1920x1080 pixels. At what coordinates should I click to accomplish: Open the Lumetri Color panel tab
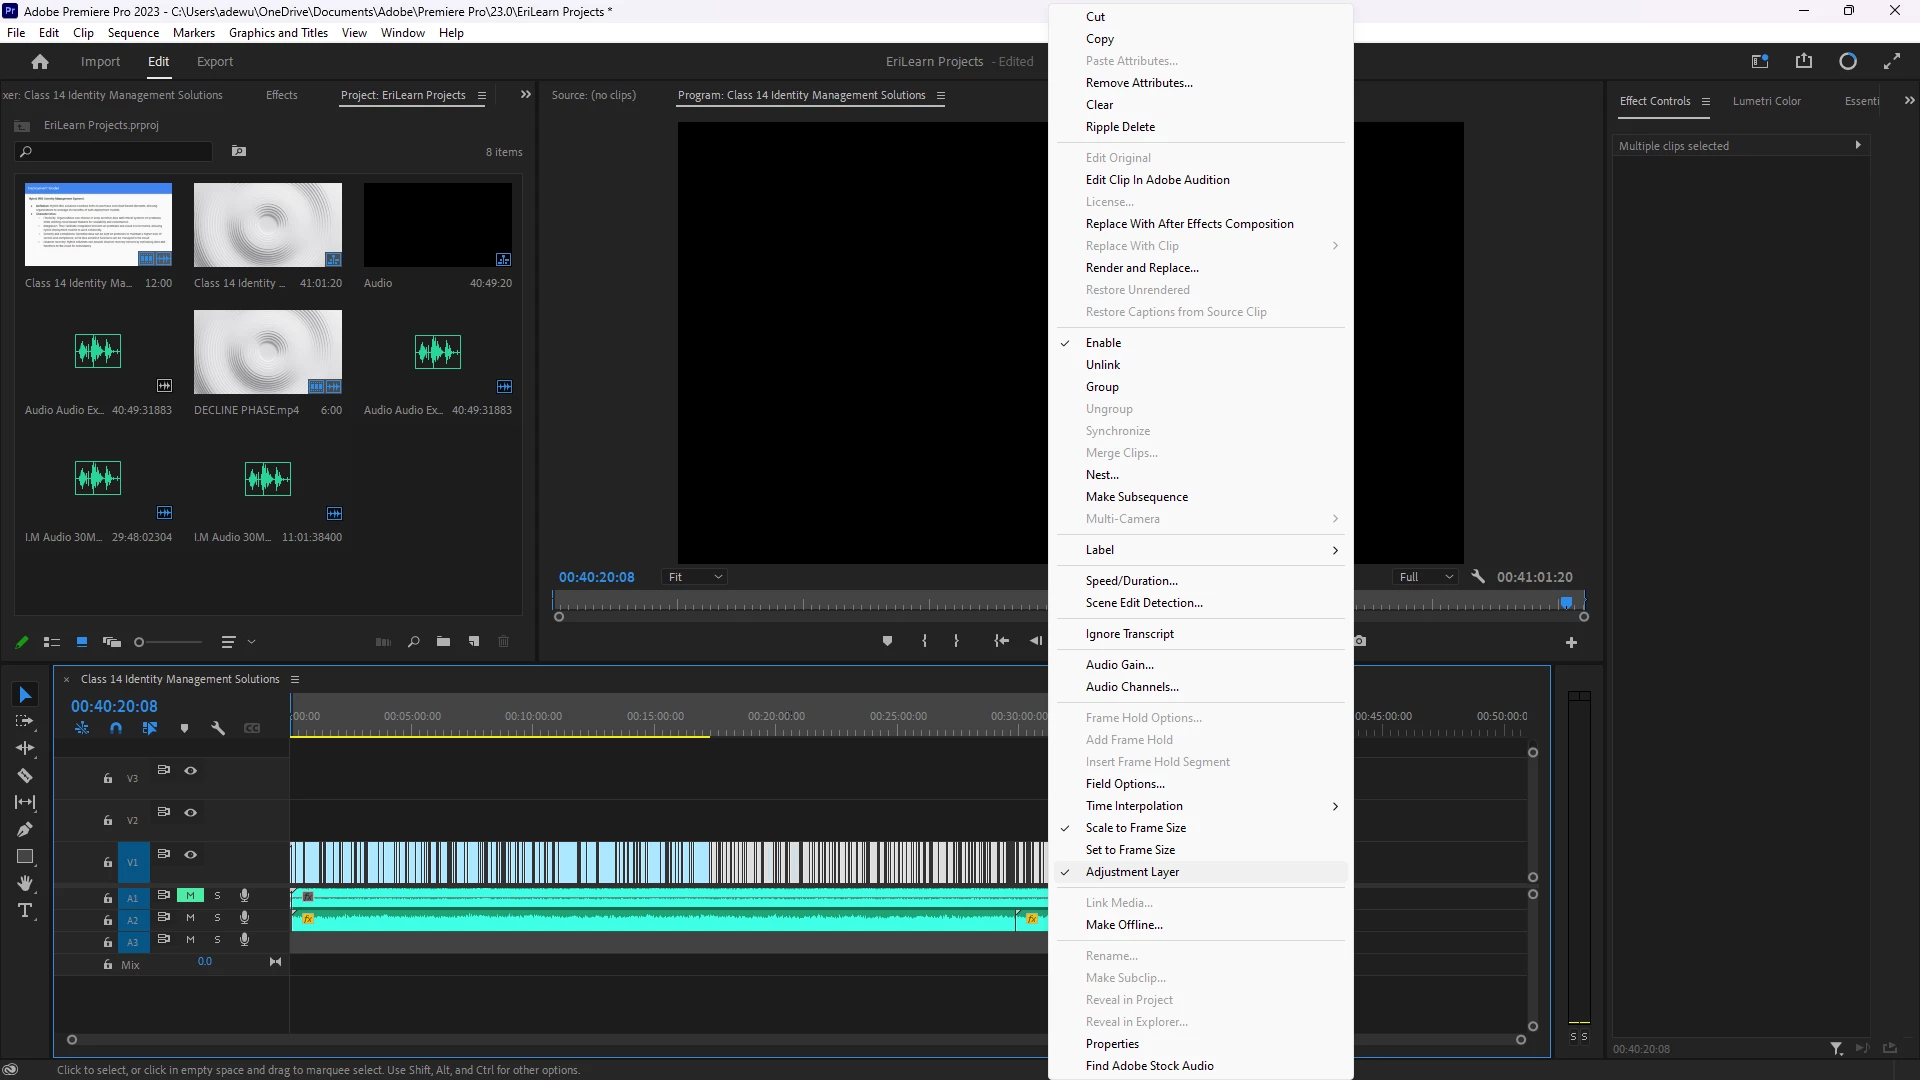[1766, 101]
